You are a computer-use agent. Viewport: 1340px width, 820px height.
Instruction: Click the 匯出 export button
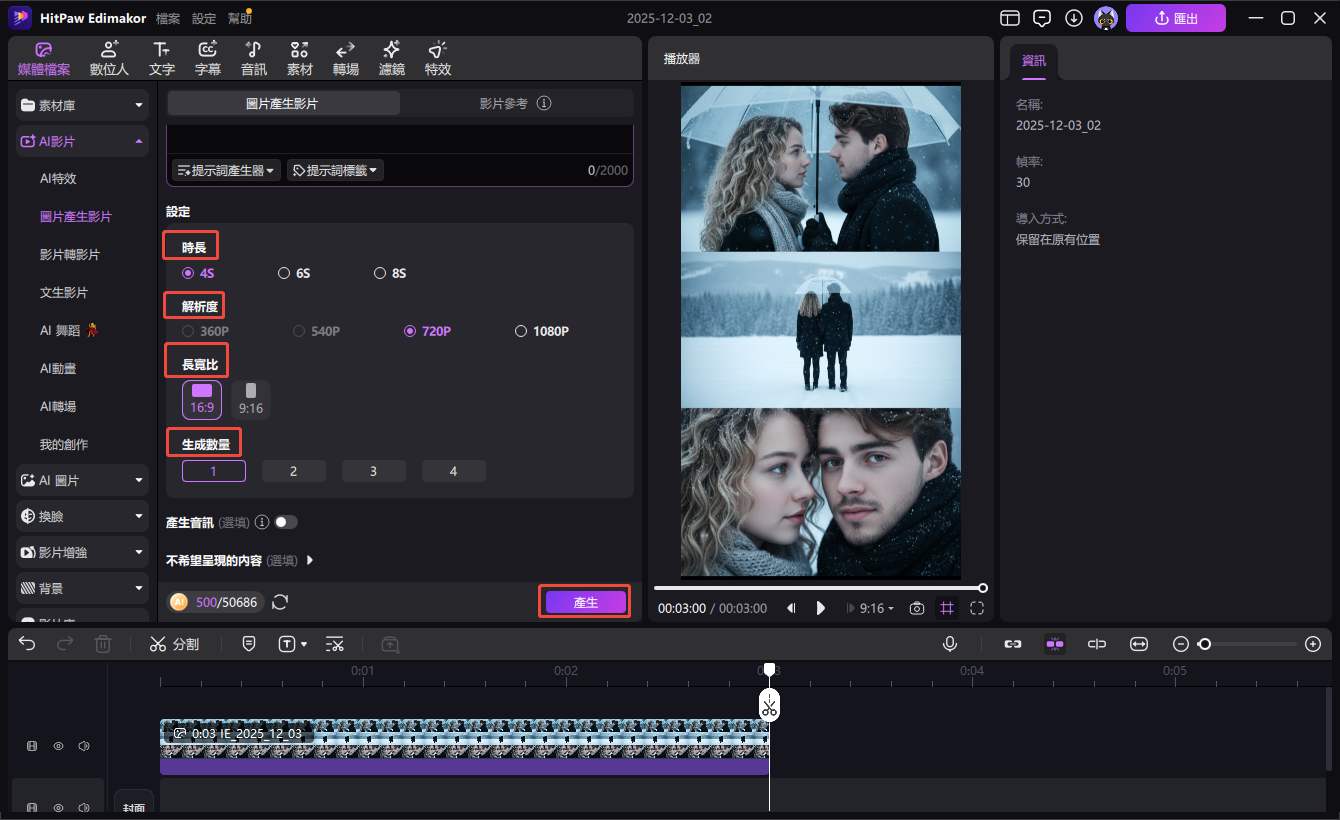click(1175, 18)
